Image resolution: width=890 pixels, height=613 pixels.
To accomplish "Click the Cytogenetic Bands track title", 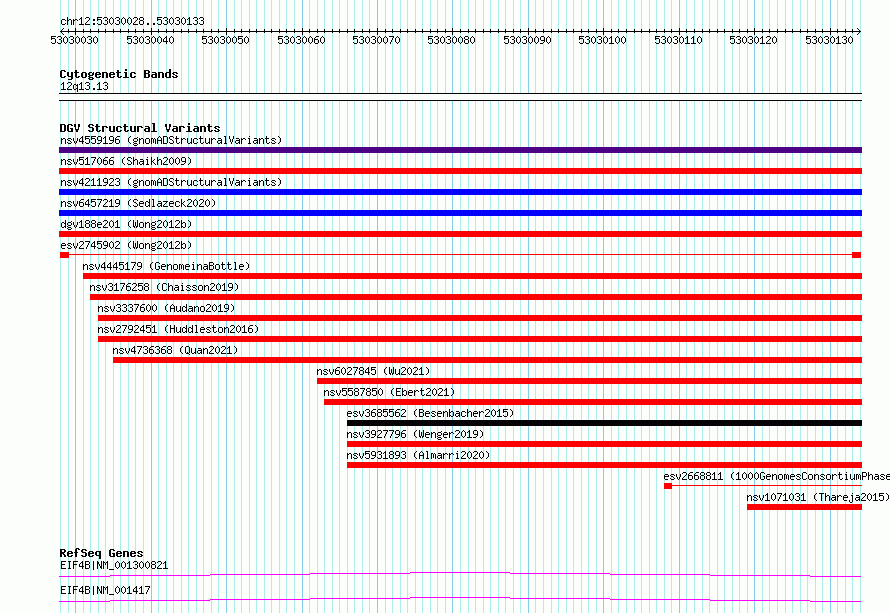I will (119, 74).
